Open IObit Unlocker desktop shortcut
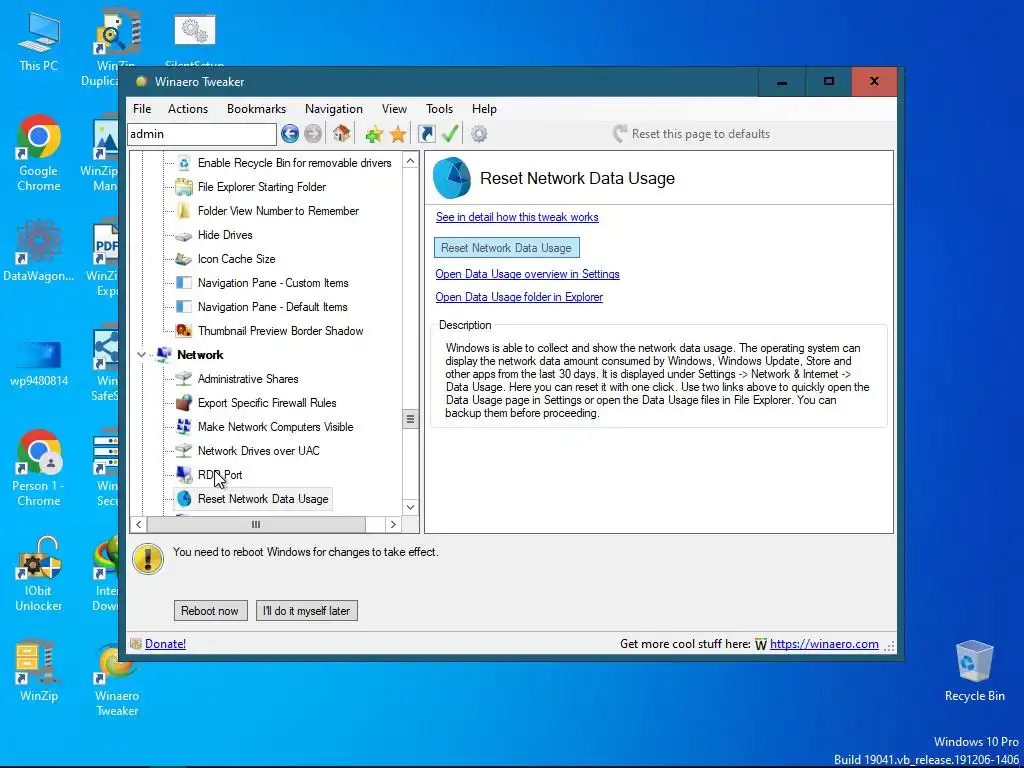The width and height of the screenshot is (1024, 768). click(39, 574)
